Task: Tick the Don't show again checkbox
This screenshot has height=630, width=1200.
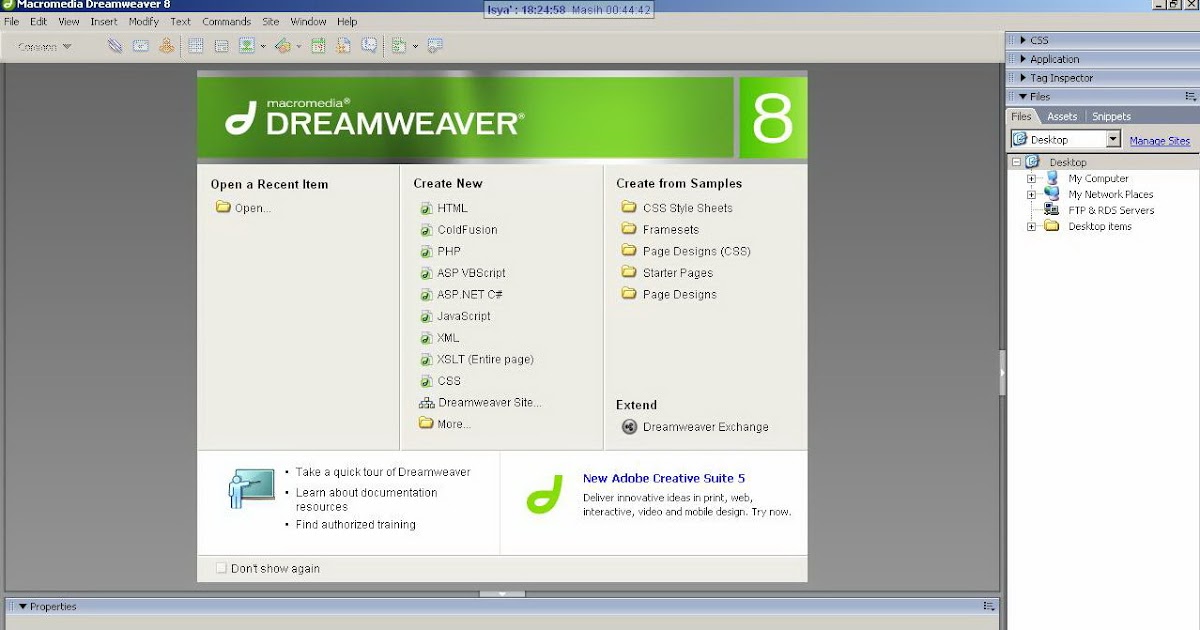Action: coord(221,568)
